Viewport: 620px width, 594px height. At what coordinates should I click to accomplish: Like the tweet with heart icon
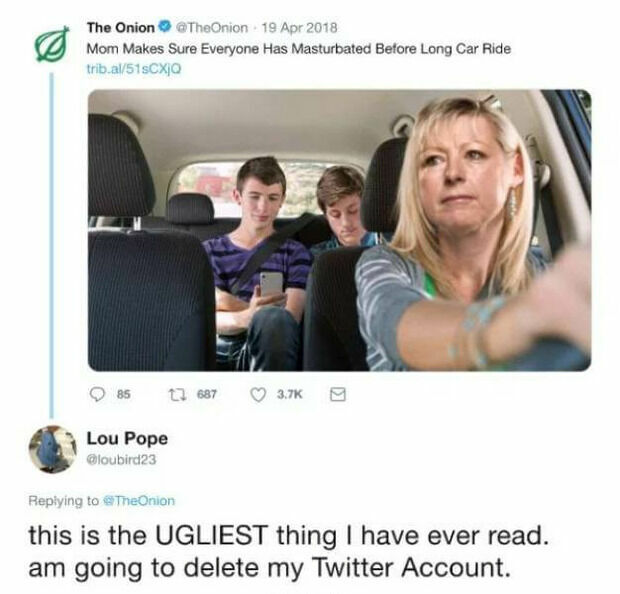tap(259, 394)
